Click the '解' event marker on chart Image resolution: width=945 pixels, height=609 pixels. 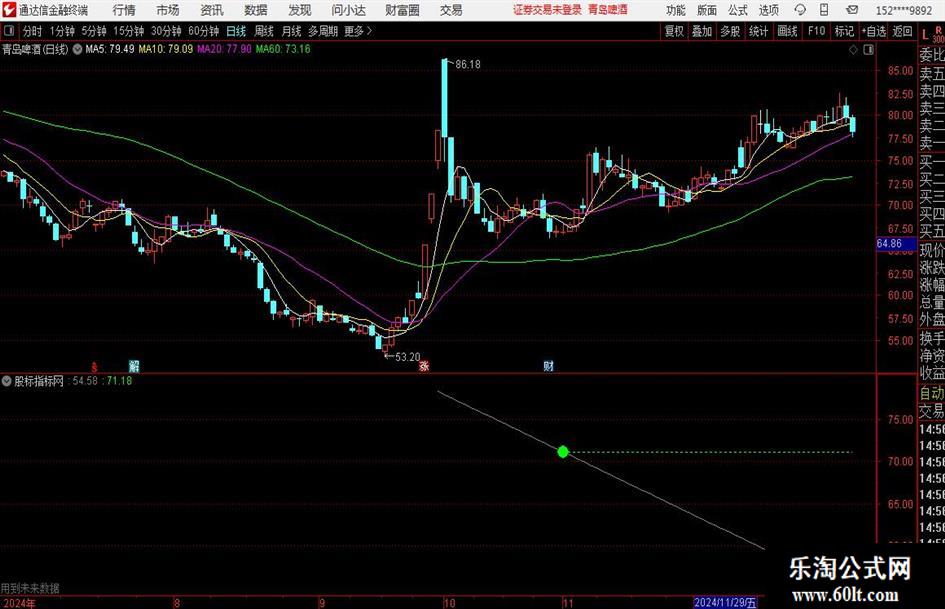pos(134,365)
